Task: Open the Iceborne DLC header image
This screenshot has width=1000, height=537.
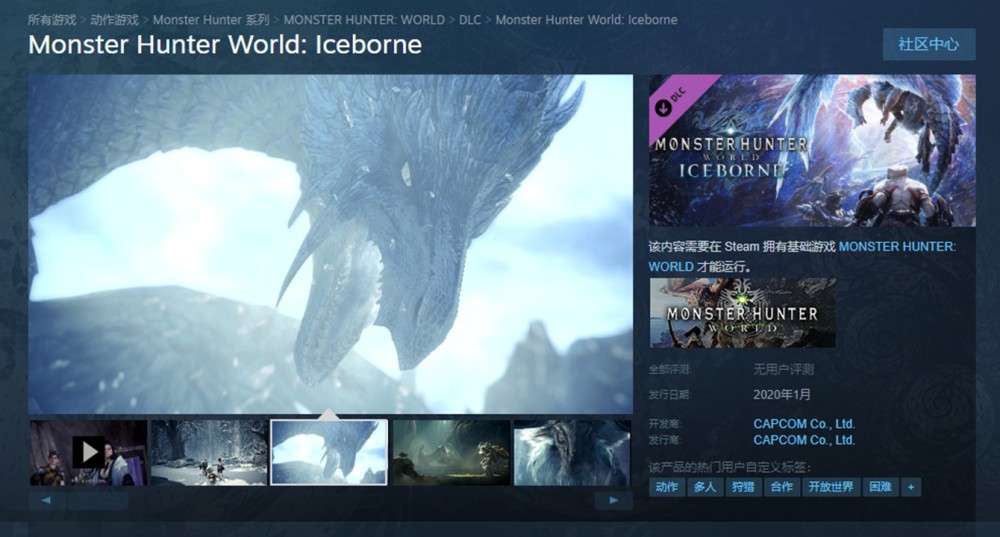Action: 812,151
